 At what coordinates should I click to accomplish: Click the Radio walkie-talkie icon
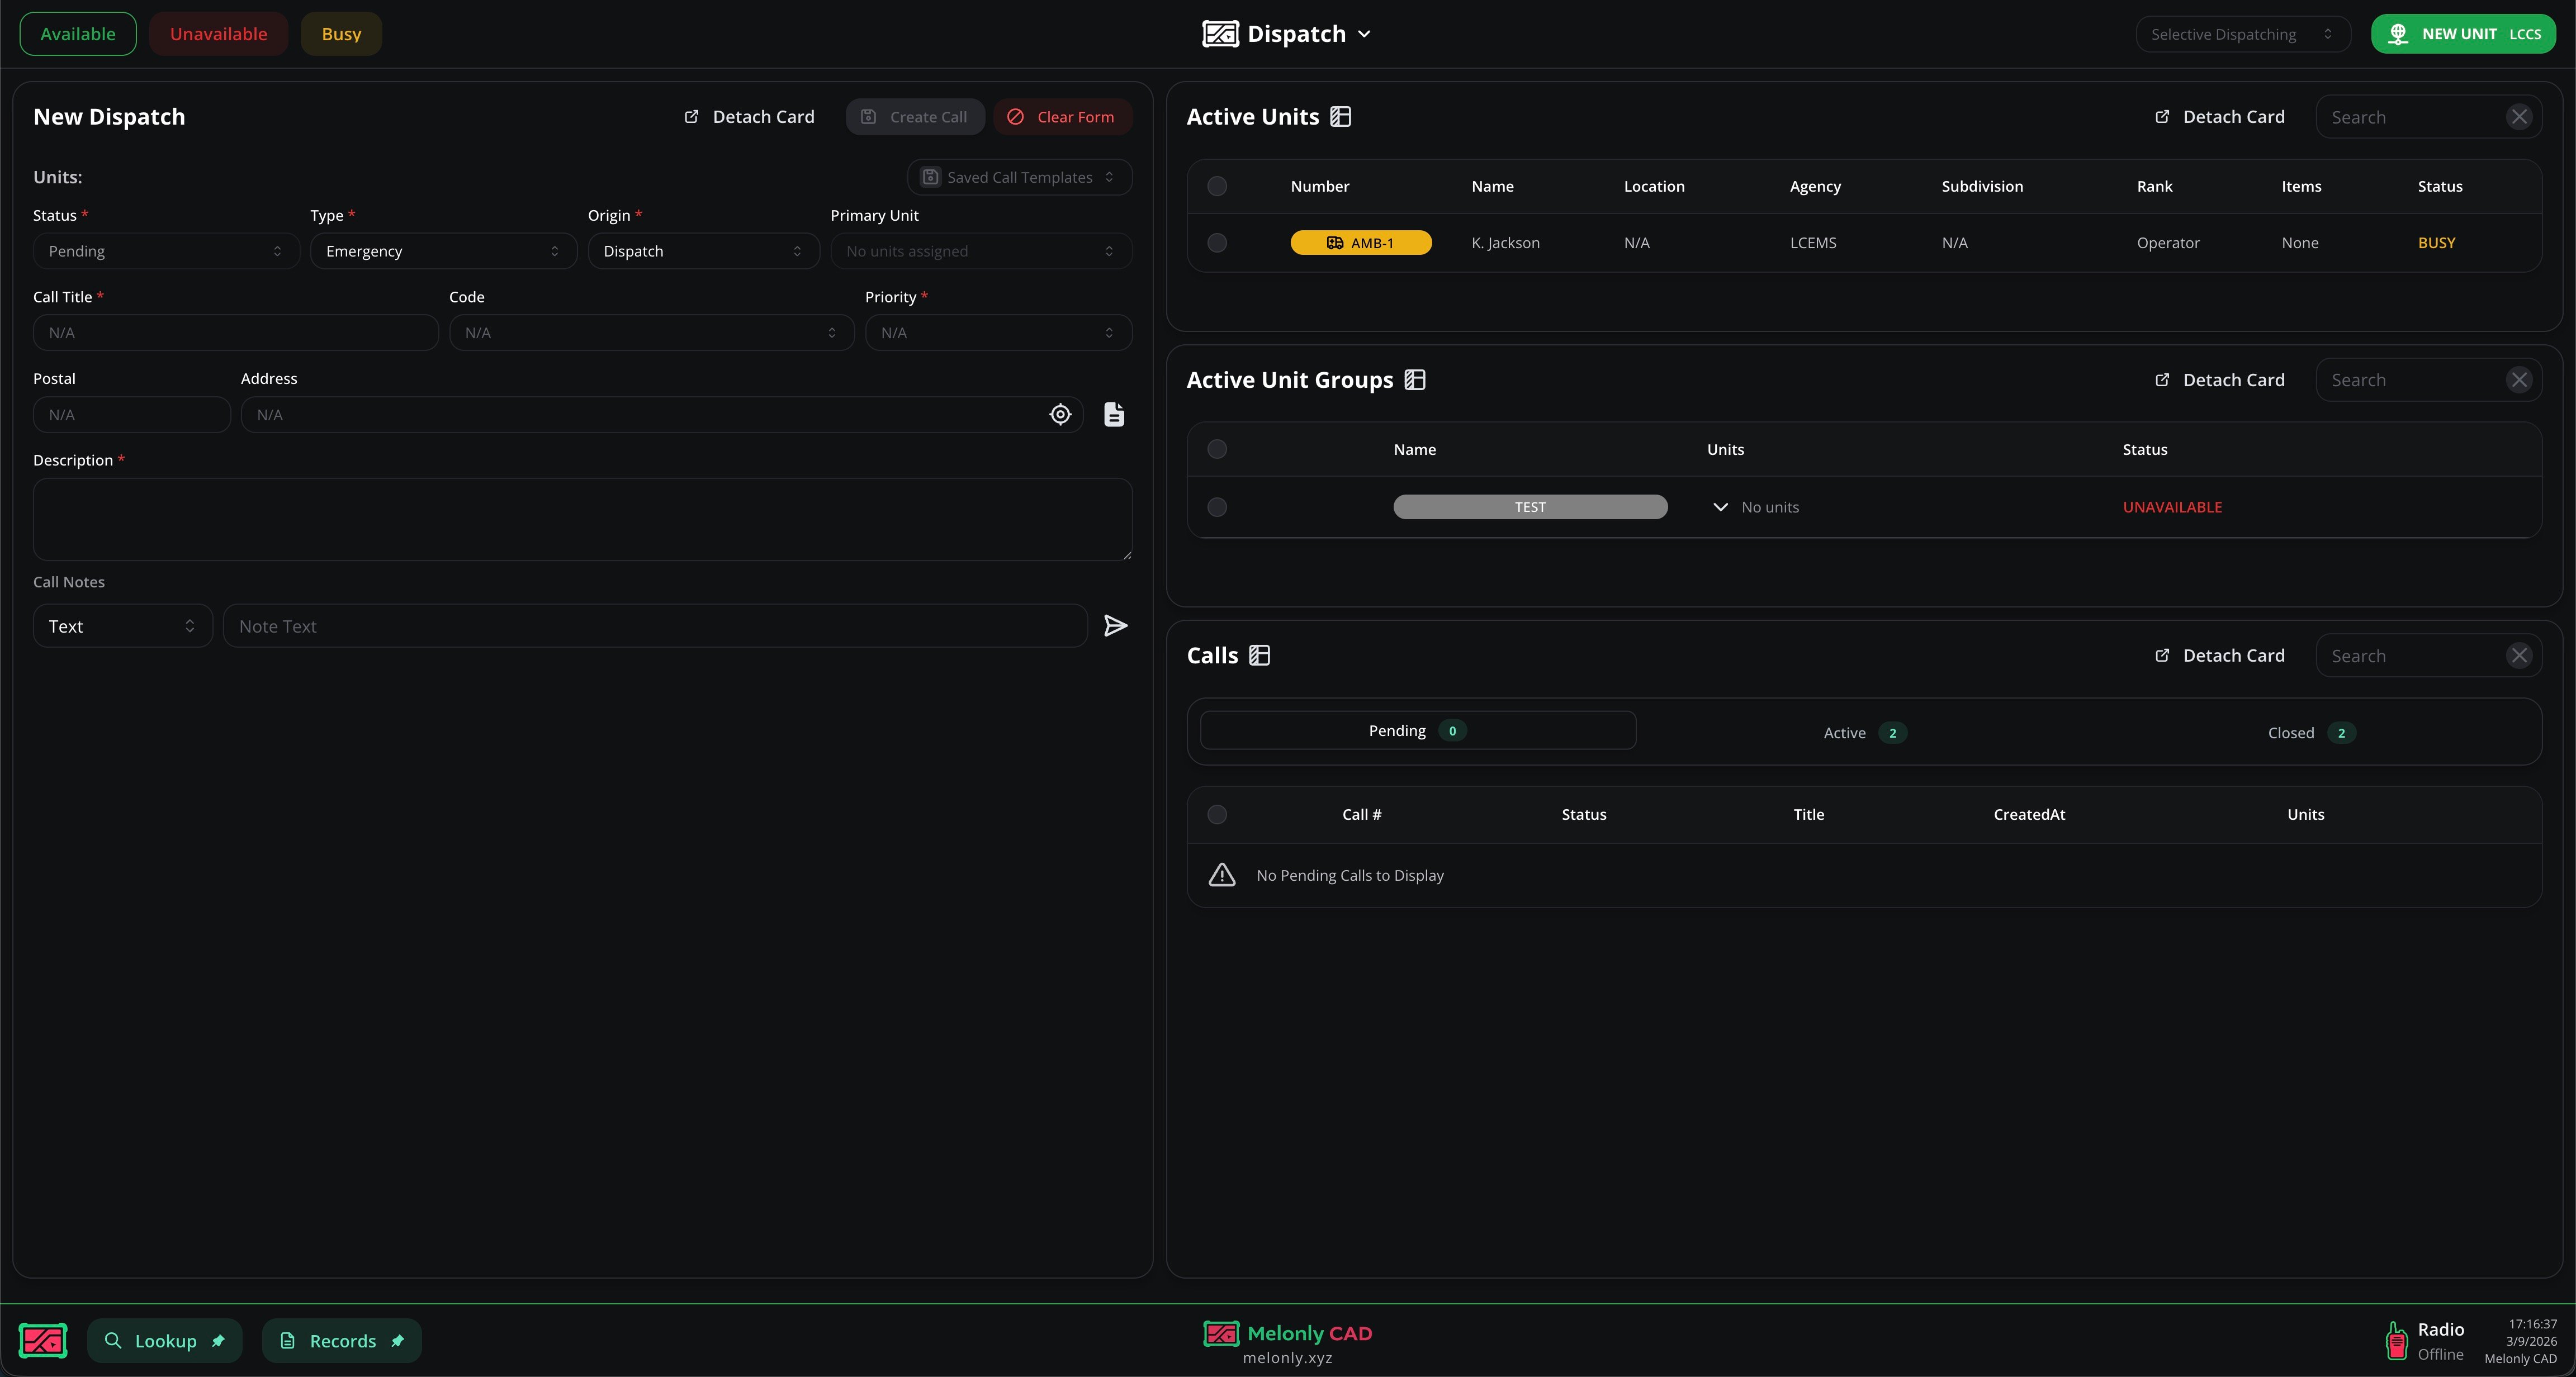click(2396, 1340)
